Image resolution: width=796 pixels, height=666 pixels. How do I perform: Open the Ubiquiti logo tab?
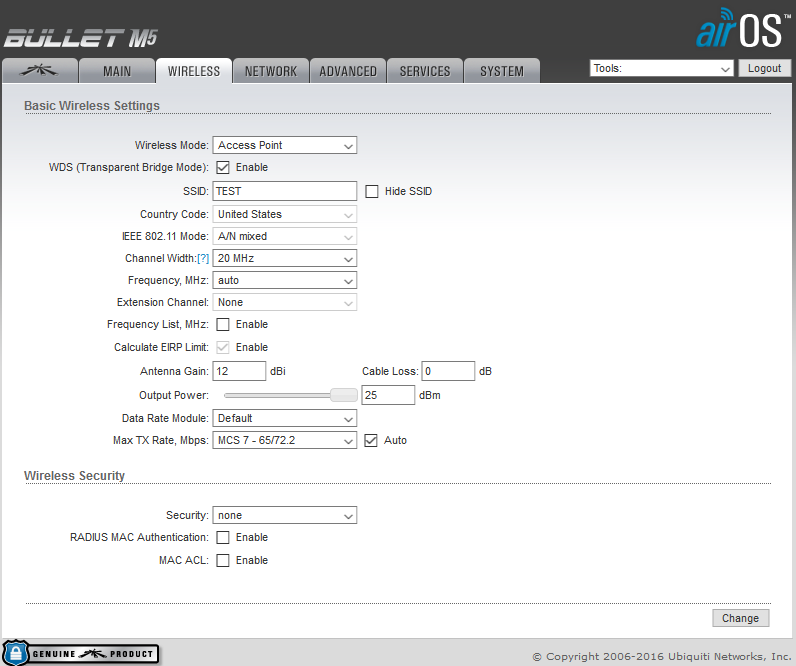[40, 71]
